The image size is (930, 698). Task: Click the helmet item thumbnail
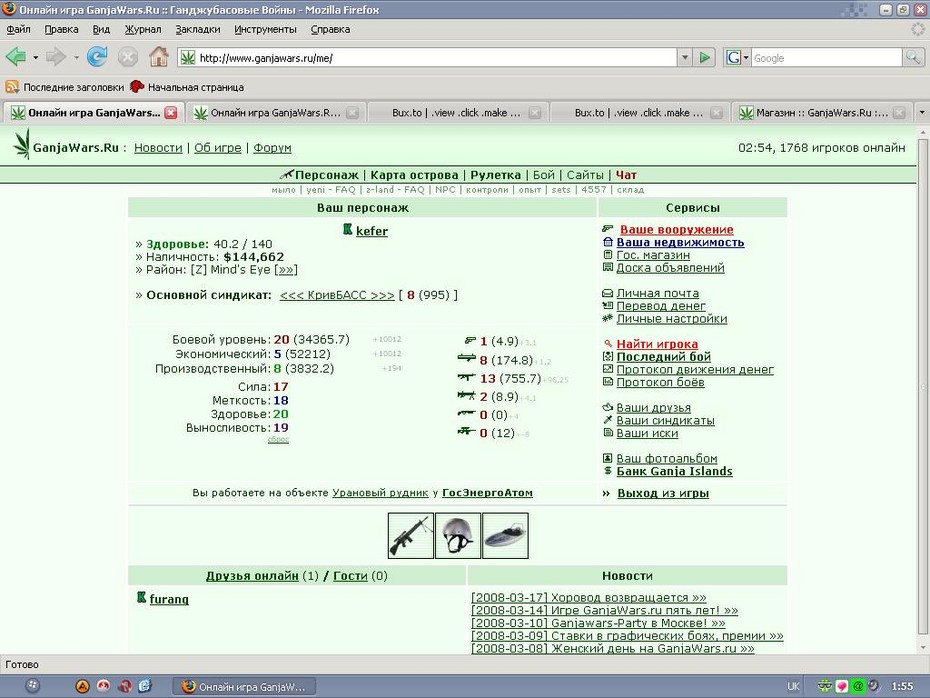(458, 536)
